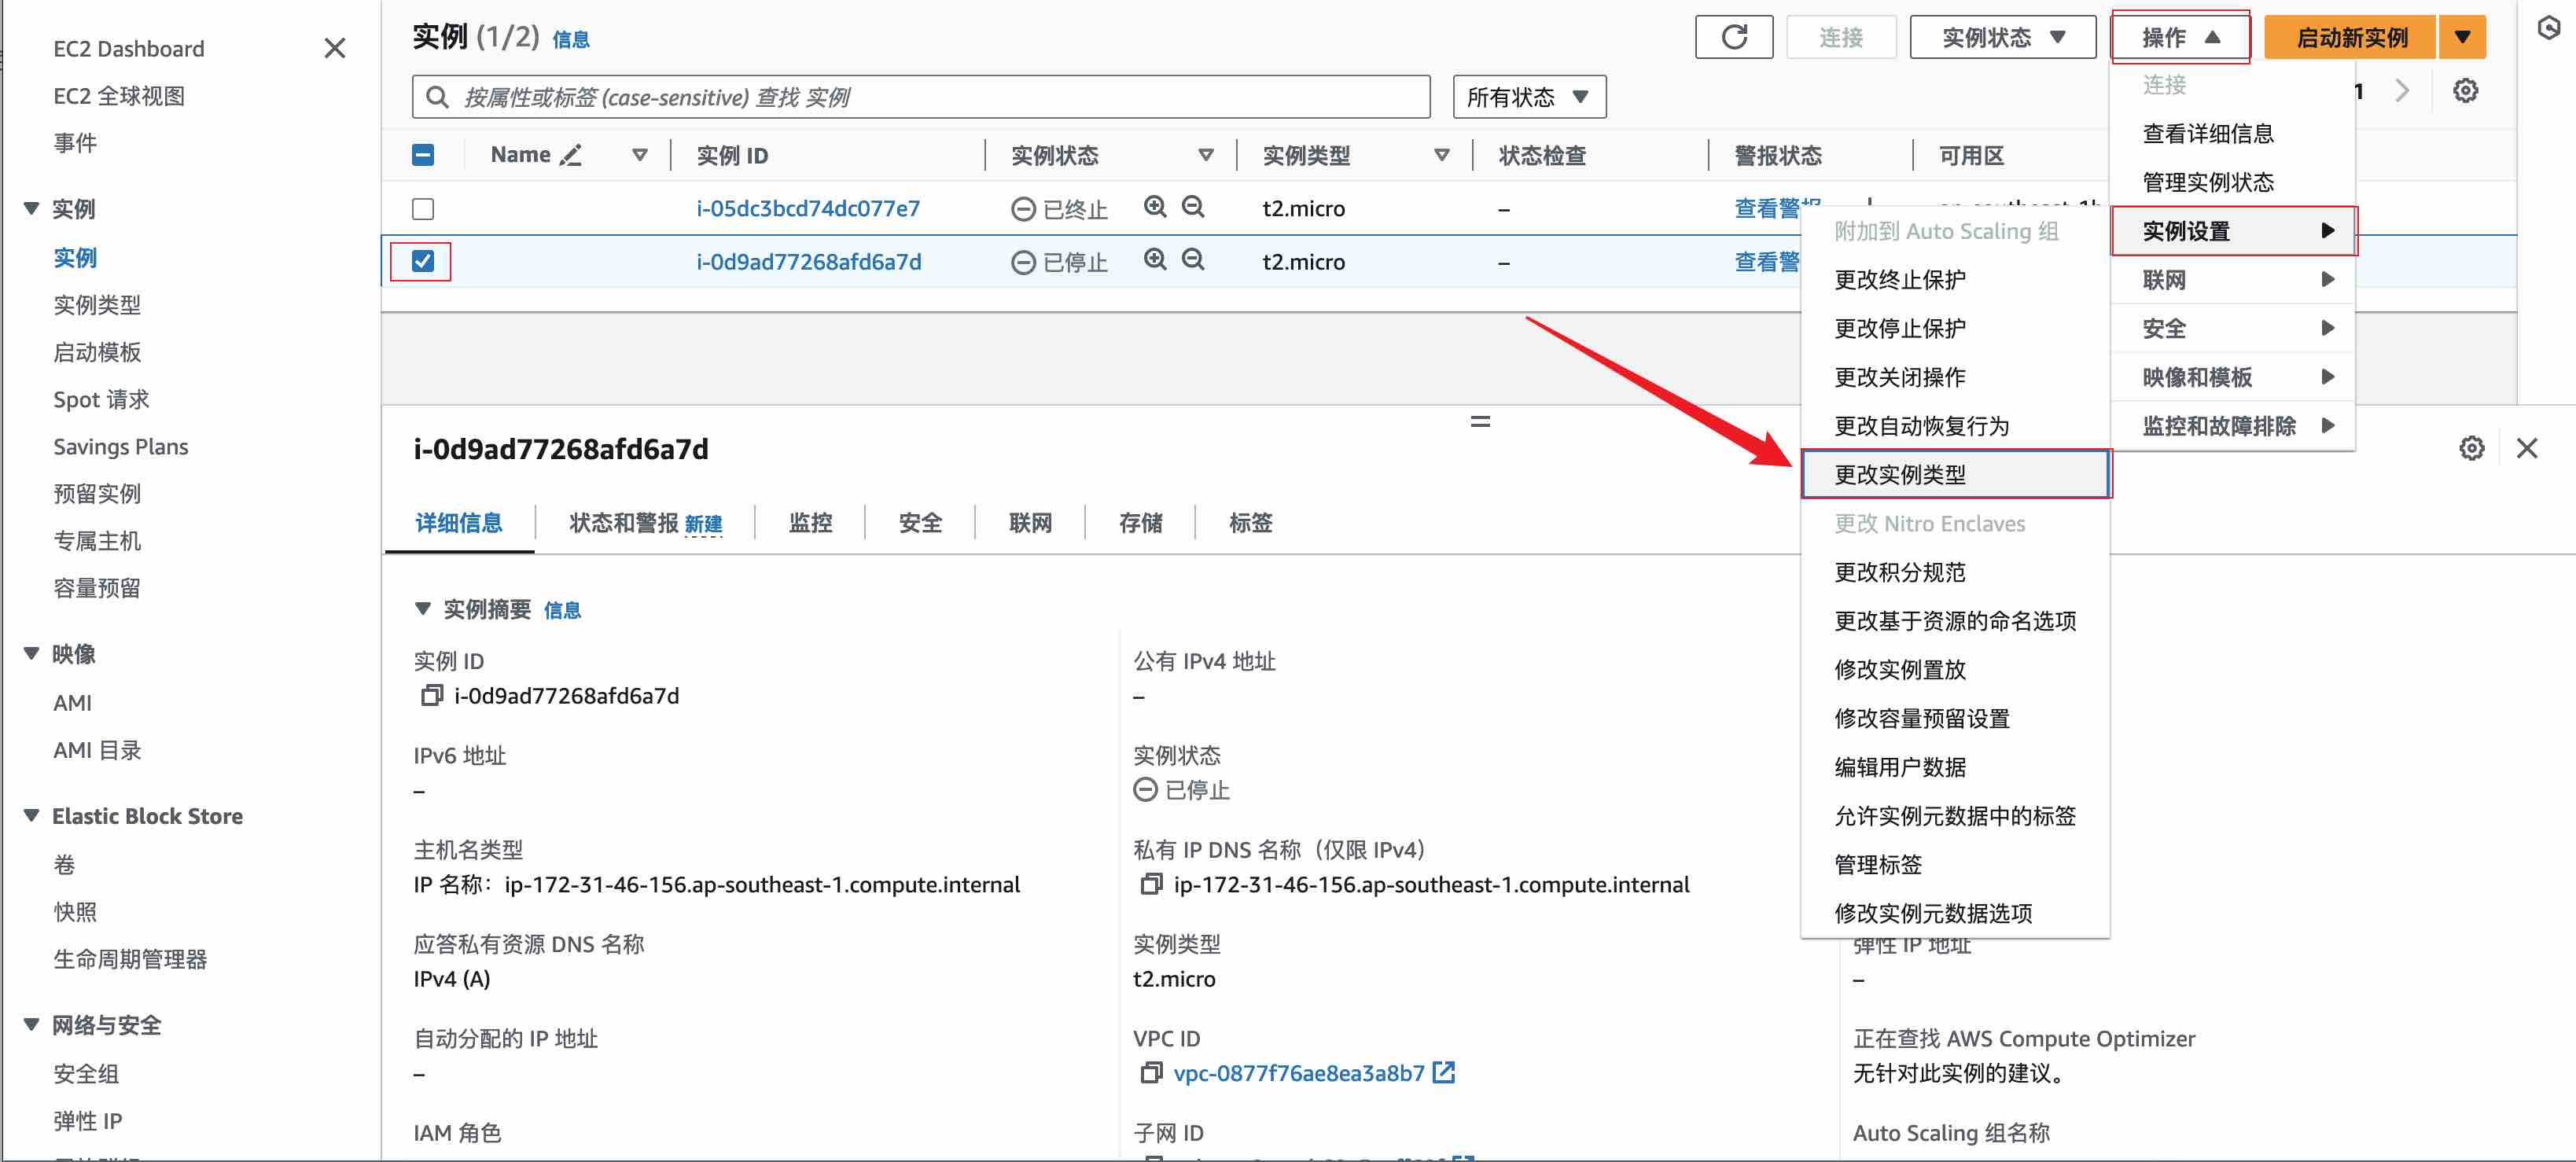This screenshot has height=1162, width=2576.
Task: Zoom in on the stopped instance state
Action: coord(1155,261)
